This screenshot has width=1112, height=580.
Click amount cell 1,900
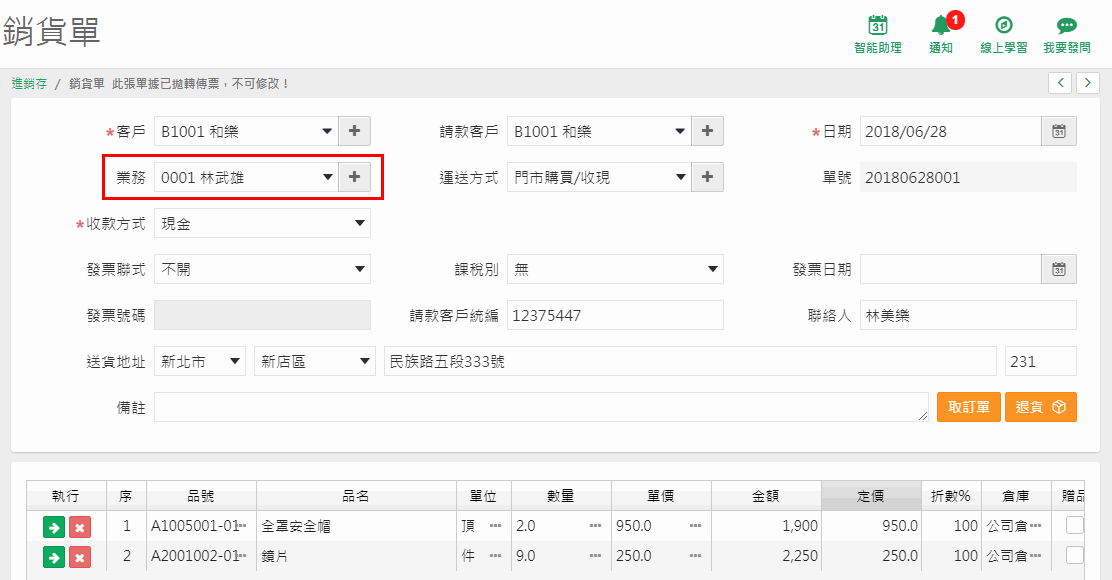[x=766, y=526]
